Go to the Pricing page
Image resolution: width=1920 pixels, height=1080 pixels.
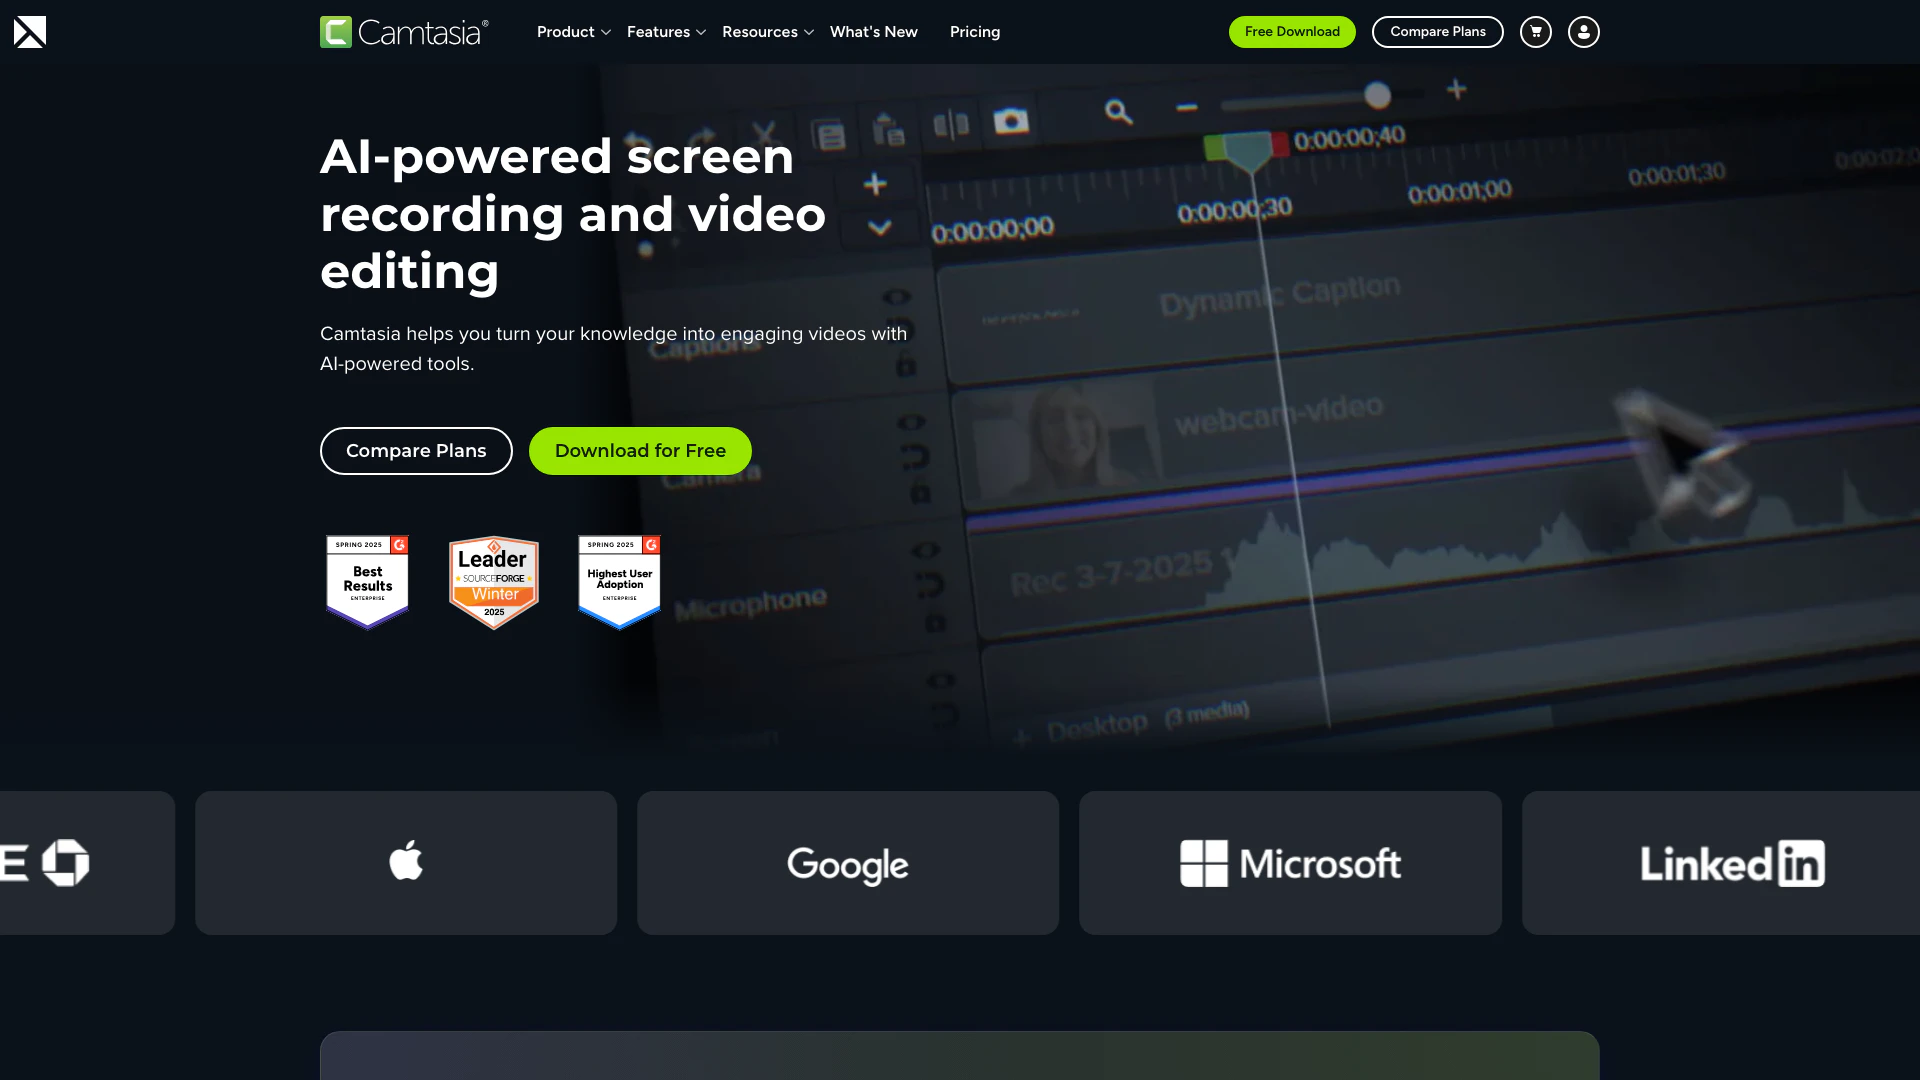pos(974,32)
